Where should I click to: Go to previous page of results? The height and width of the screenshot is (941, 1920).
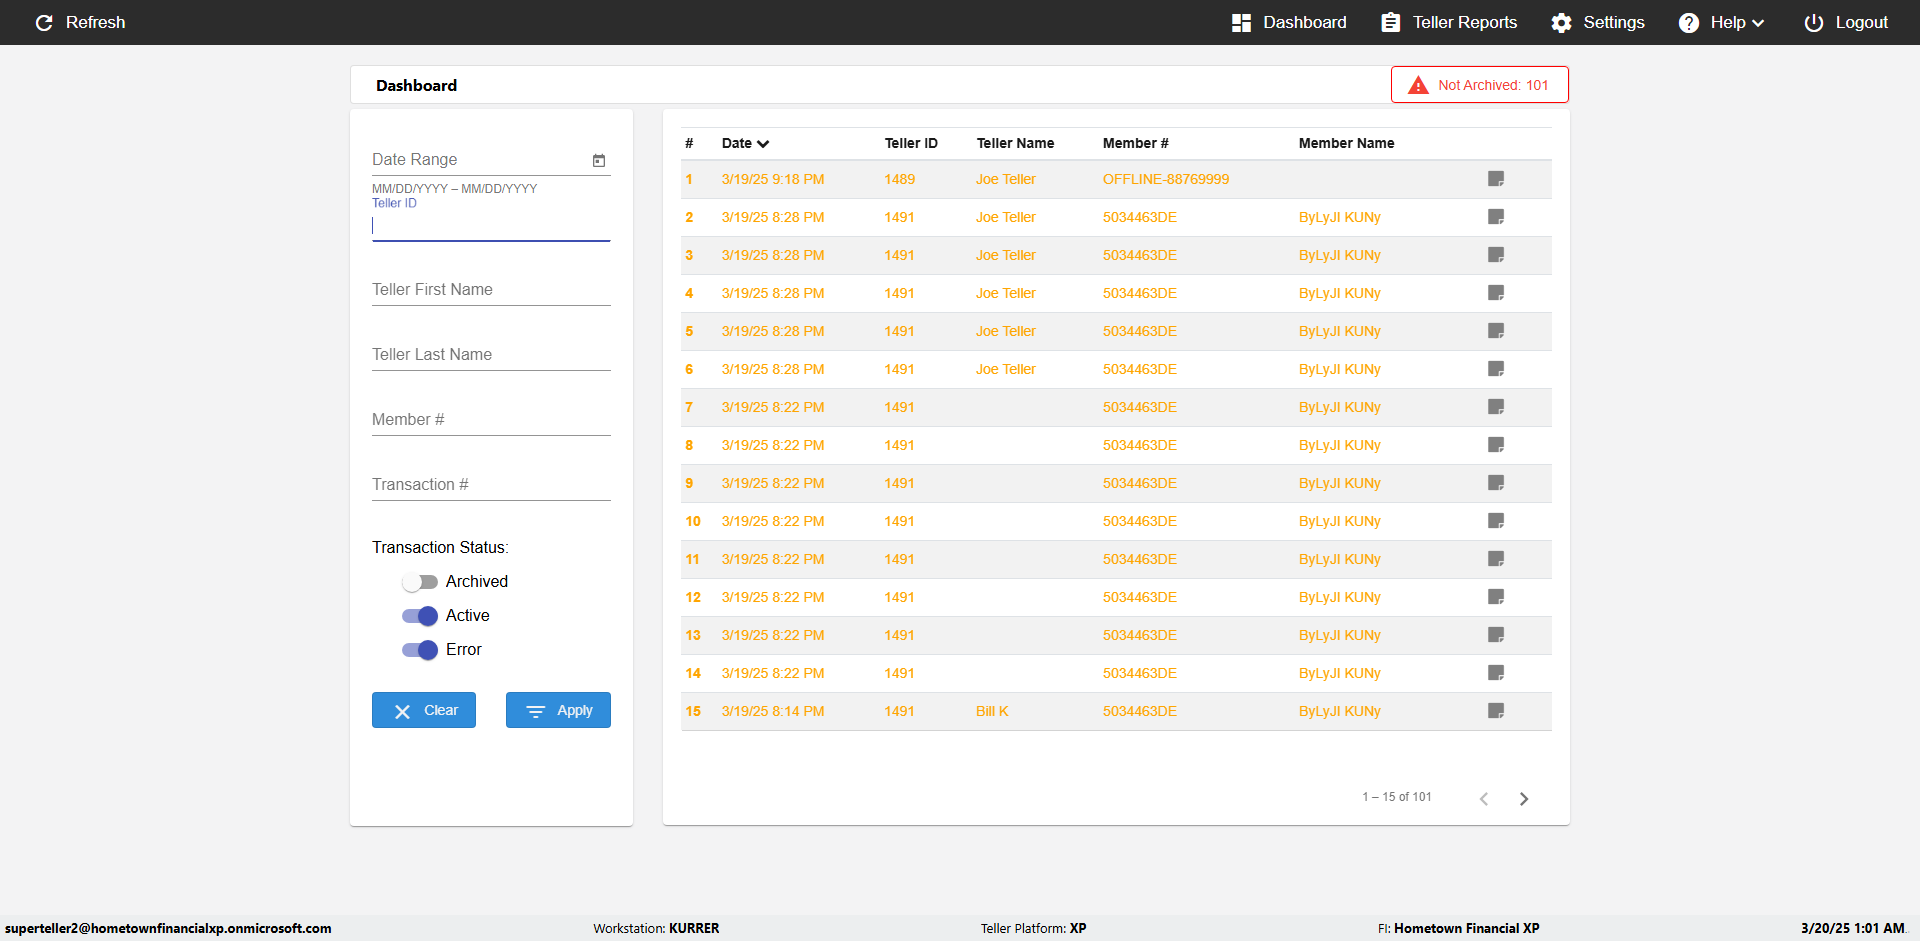tap(1484, 798)
